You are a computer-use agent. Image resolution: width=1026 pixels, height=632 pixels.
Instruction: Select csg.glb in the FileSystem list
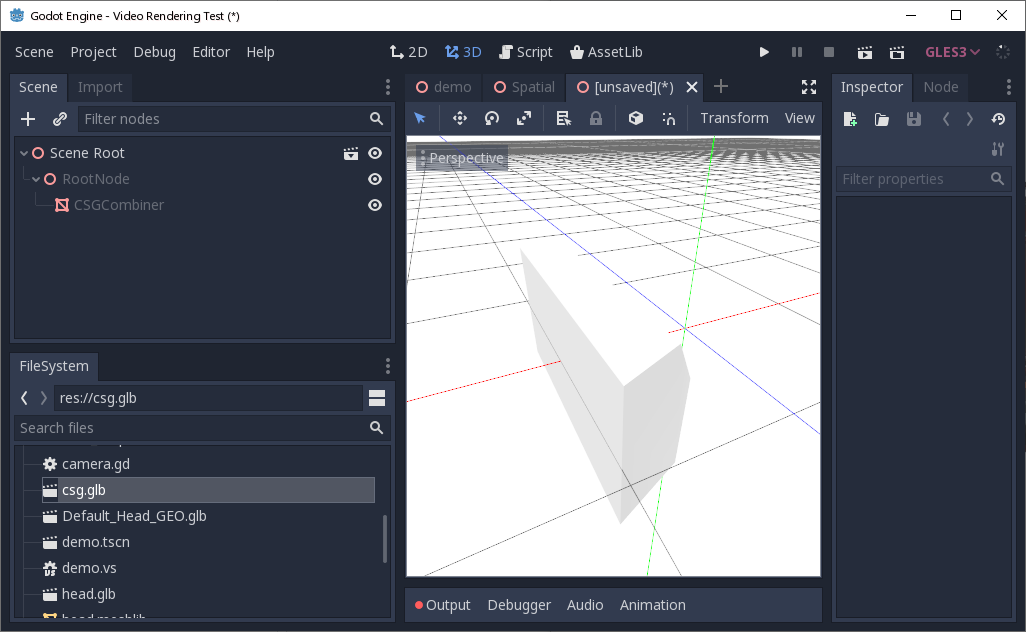(x=85, y=490)
